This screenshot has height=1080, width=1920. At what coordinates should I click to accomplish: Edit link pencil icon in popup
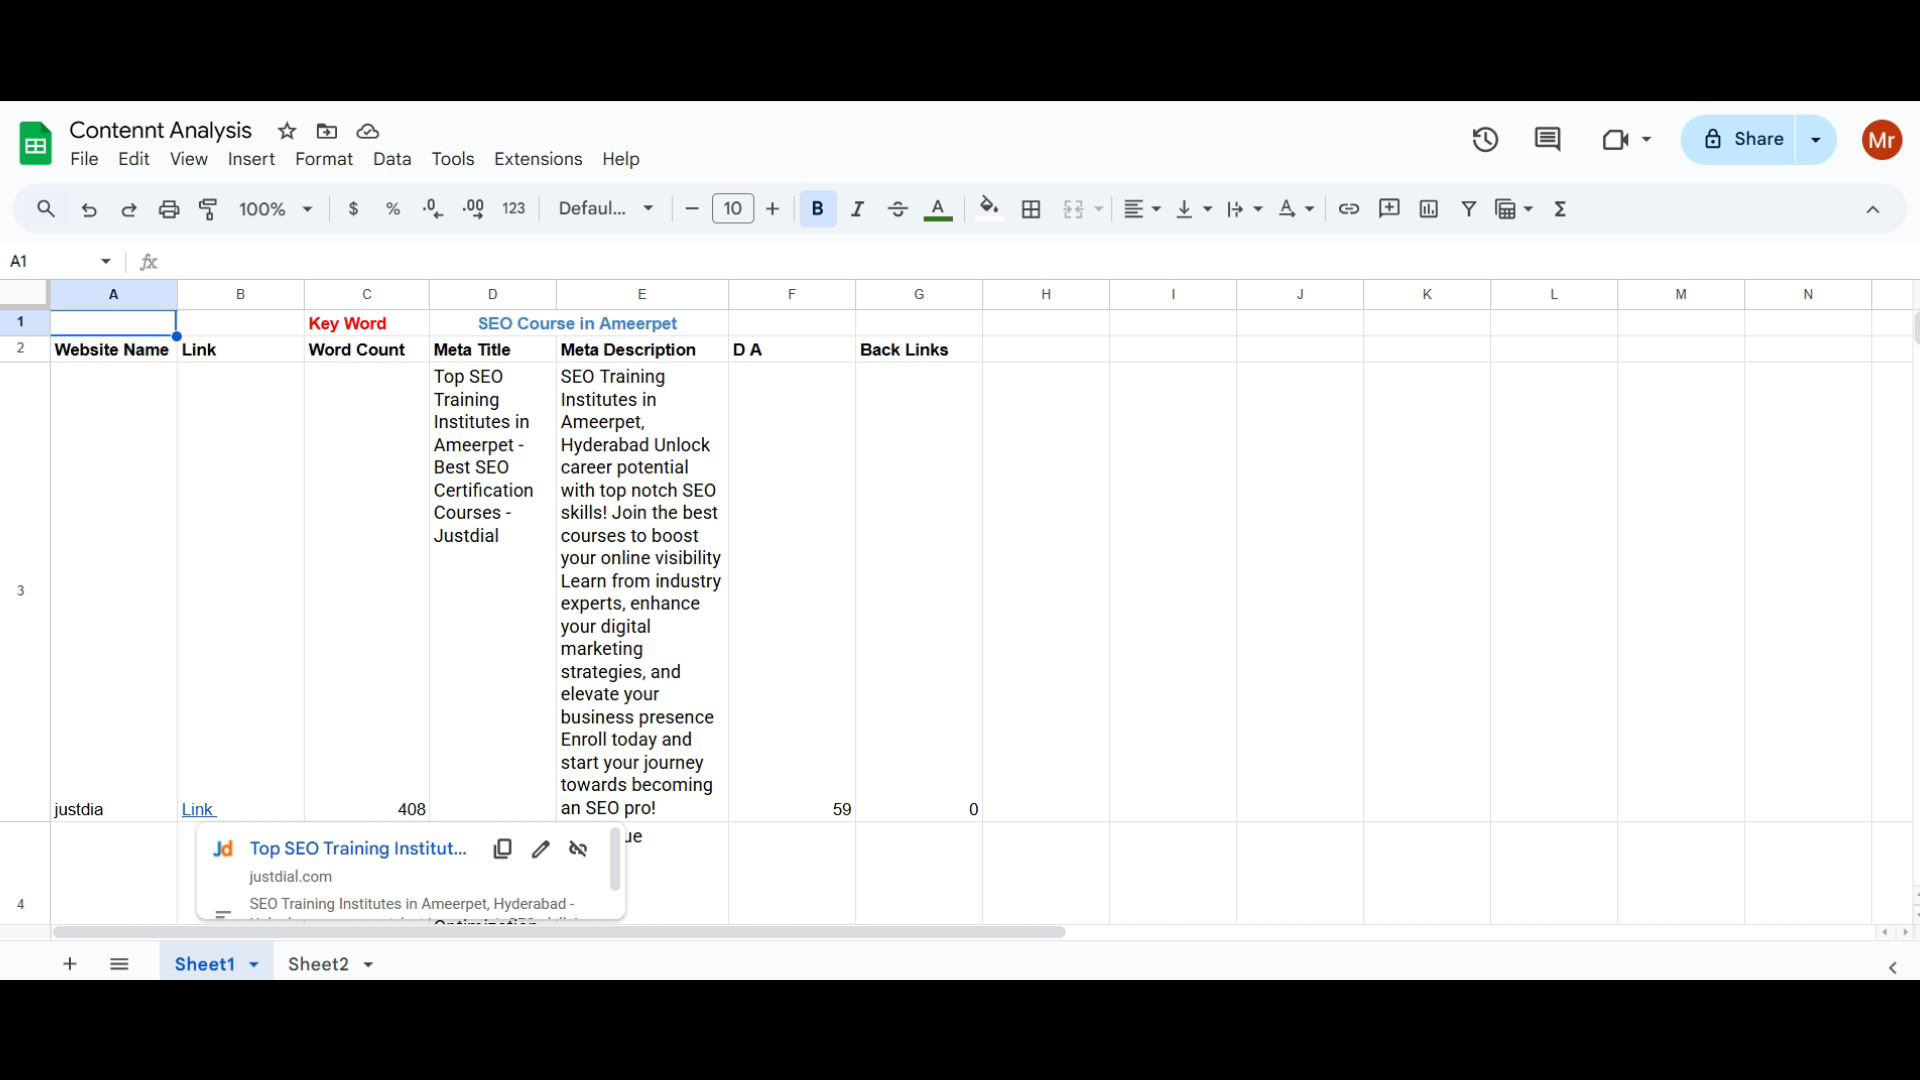[x=541, y=849]
